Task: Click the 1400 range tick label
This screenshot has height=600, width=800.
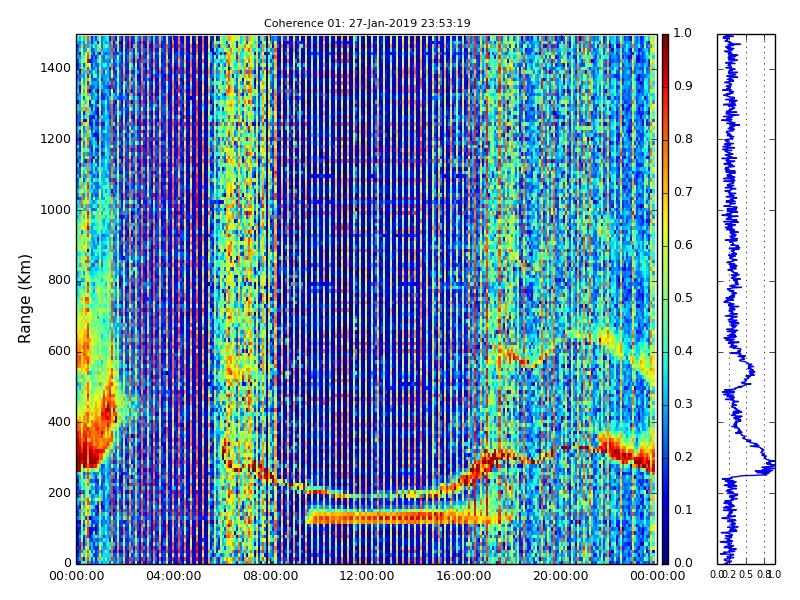Action: (56, 68)
